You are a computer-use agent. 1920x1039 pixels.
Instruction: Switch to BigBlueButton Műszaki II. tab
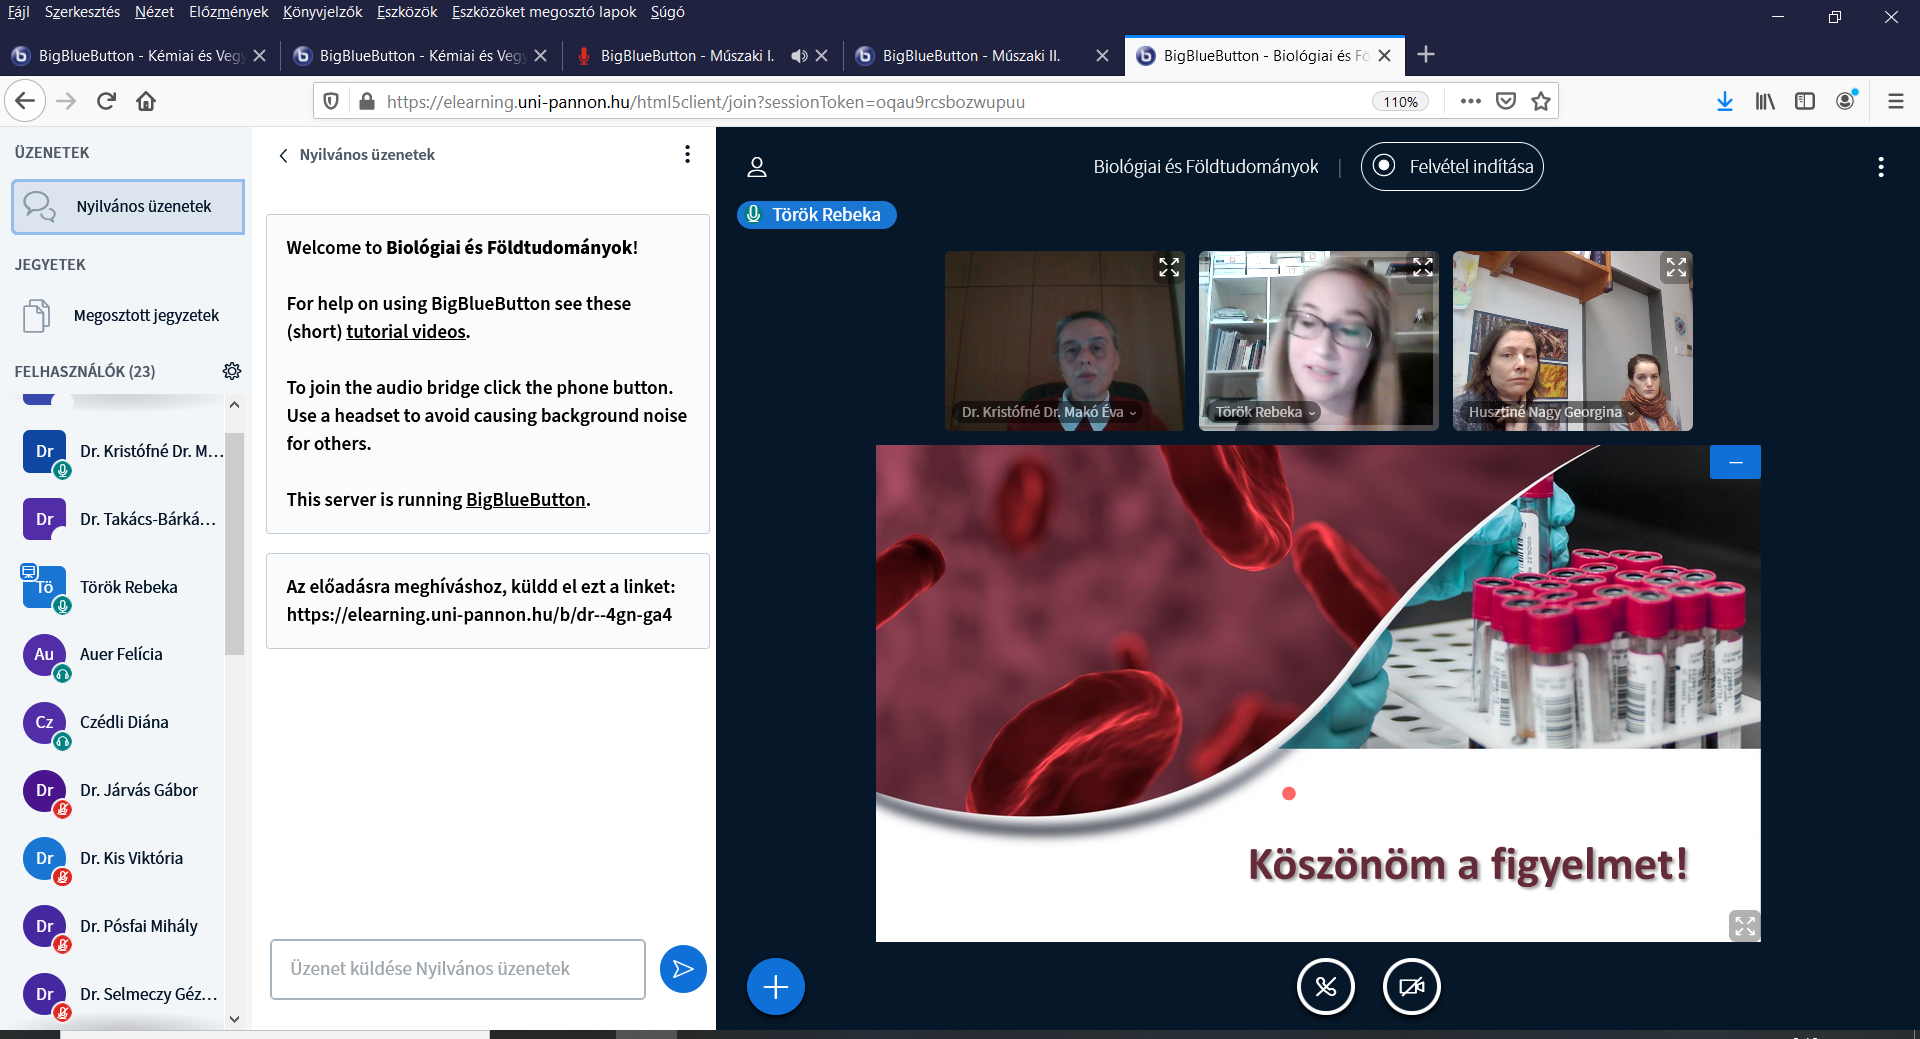click(970, 56)
